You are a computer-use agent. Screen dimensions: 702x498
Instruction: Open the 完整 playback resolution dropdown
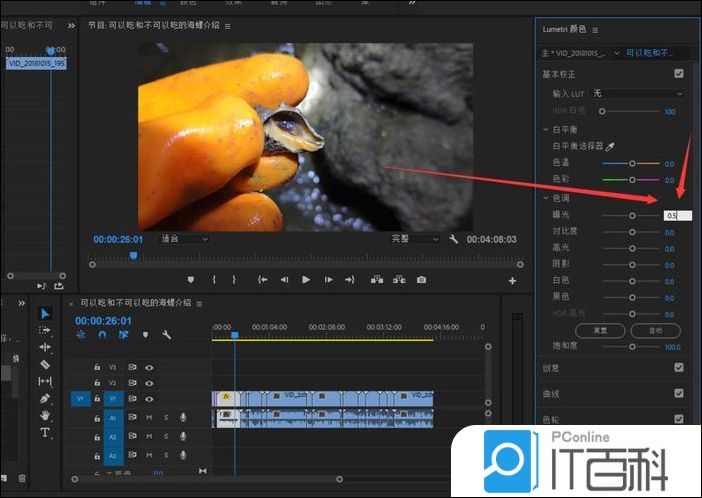(414, 240)
